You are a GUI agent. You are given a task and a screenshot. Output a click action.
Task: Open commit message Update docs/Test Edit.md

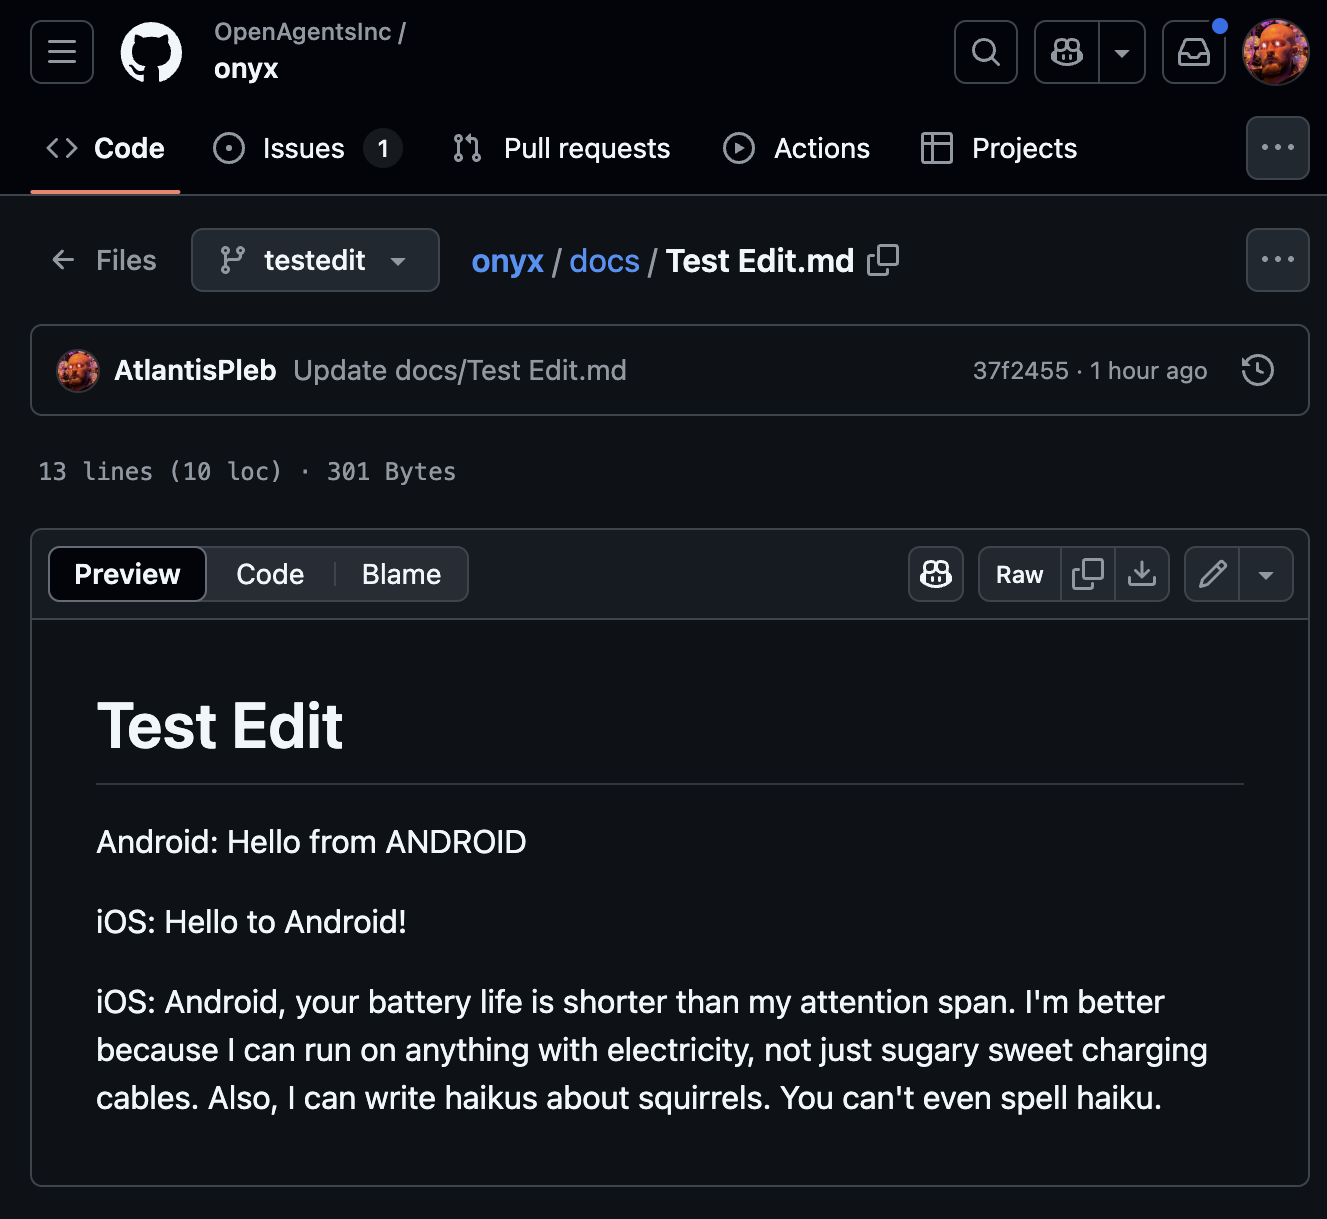click(x=460, y=370)
